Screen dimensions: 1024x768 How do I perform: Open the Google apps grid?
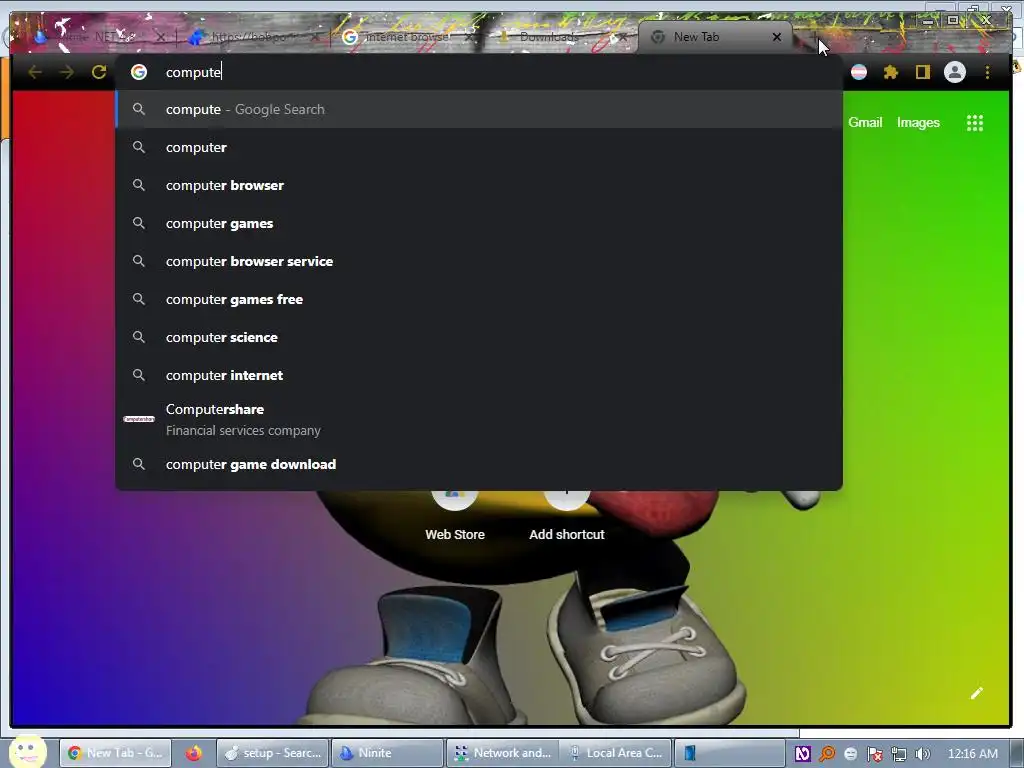pyautogui.click(x=974, y=123)
